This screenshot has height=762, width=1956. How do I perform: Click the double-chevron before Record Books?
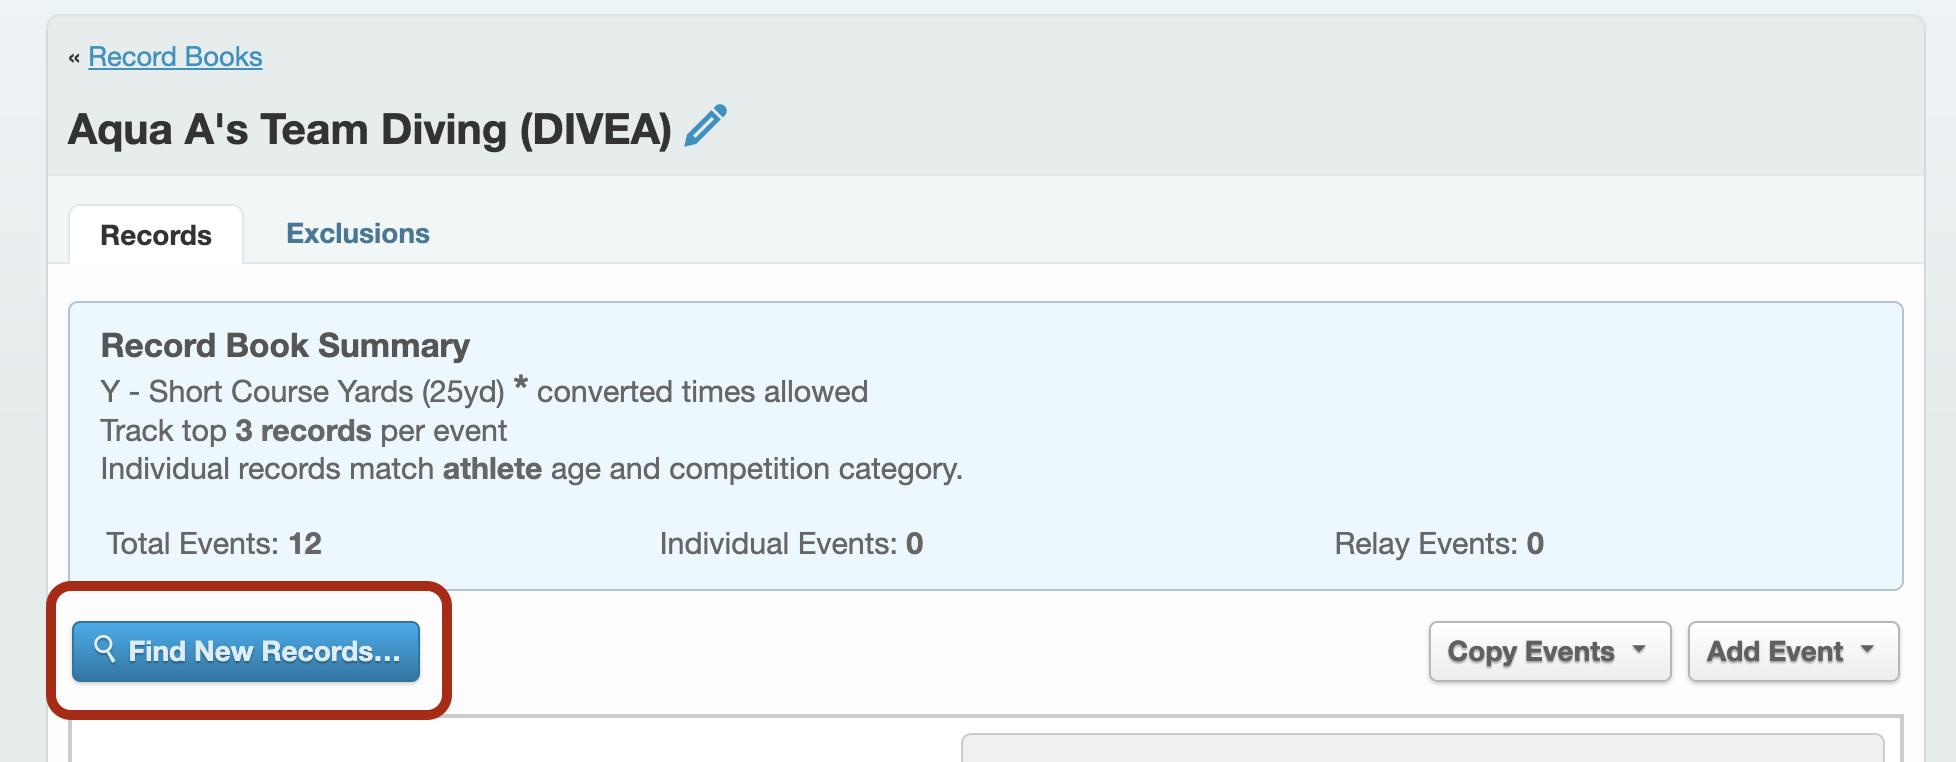pos(74,58)
